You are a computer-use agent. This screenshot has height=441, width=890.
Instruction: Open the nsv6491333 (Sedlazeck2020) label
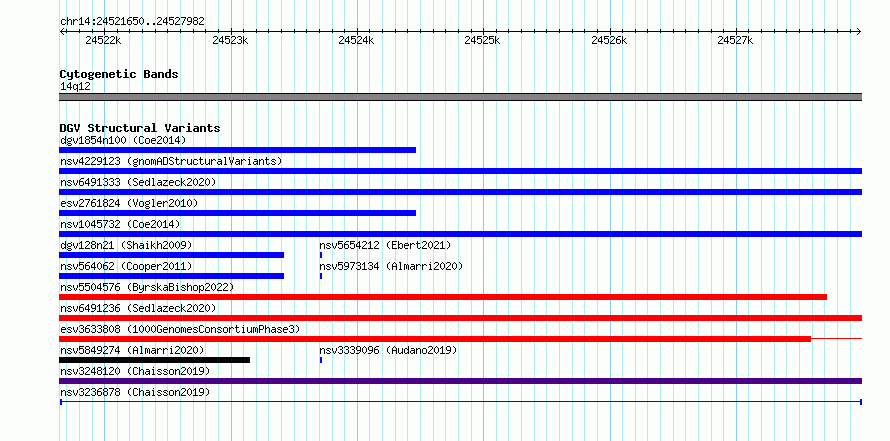pos(138,182)
